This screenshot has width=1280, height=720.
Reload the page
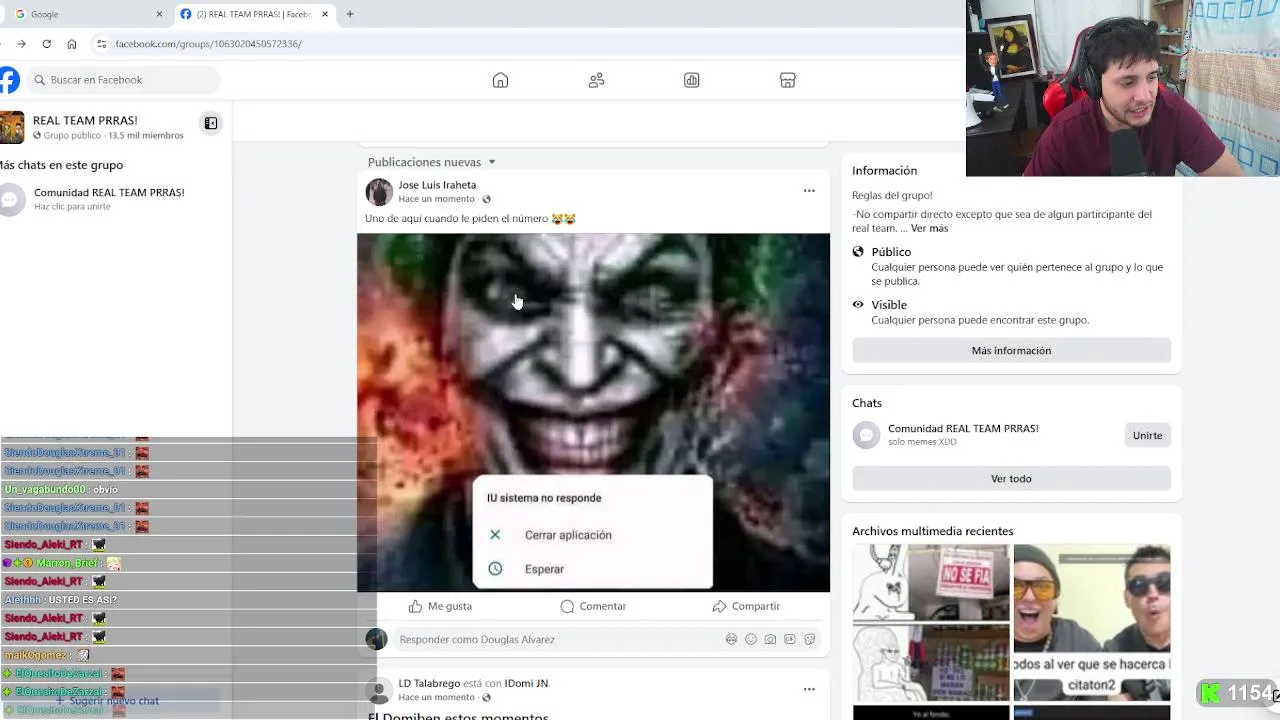click(x=46, y=44)
